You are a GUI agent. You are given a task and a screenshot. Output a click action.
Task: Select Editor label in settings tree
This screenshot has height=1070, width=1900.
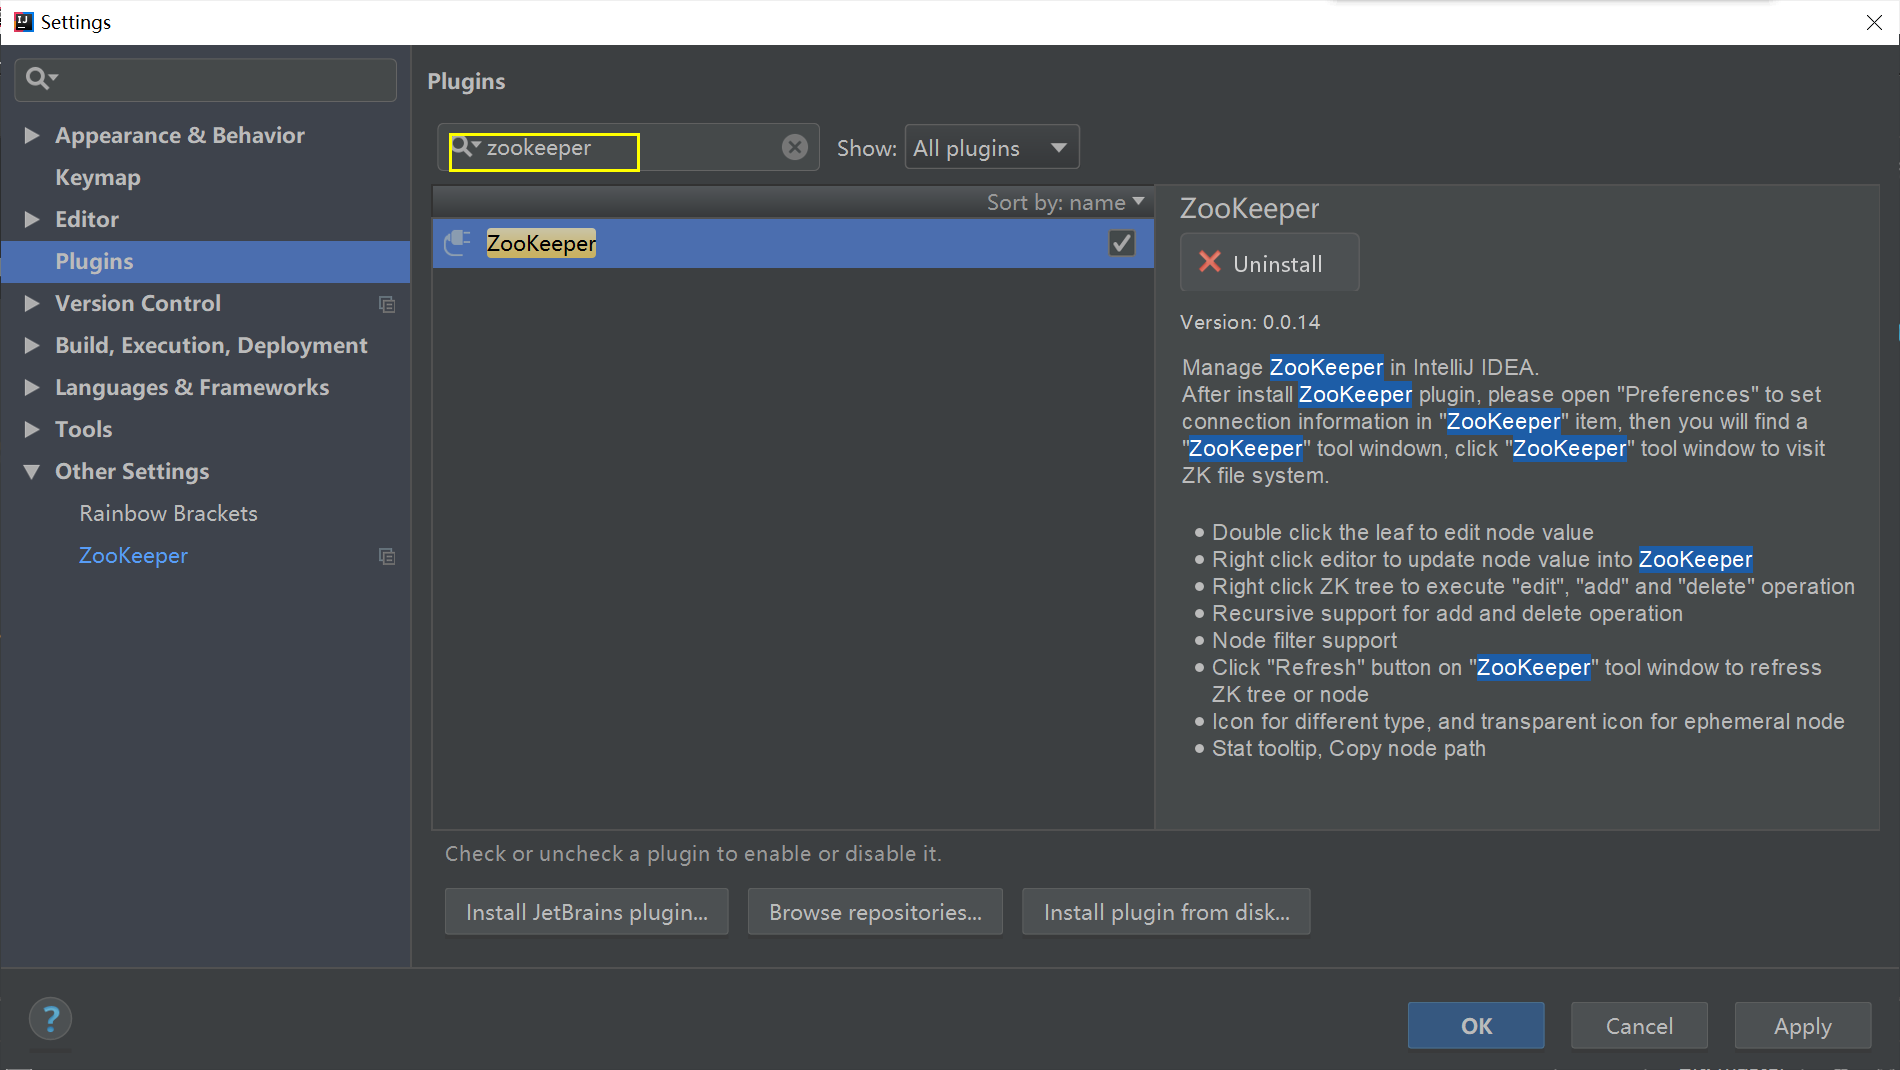[87, 219]
